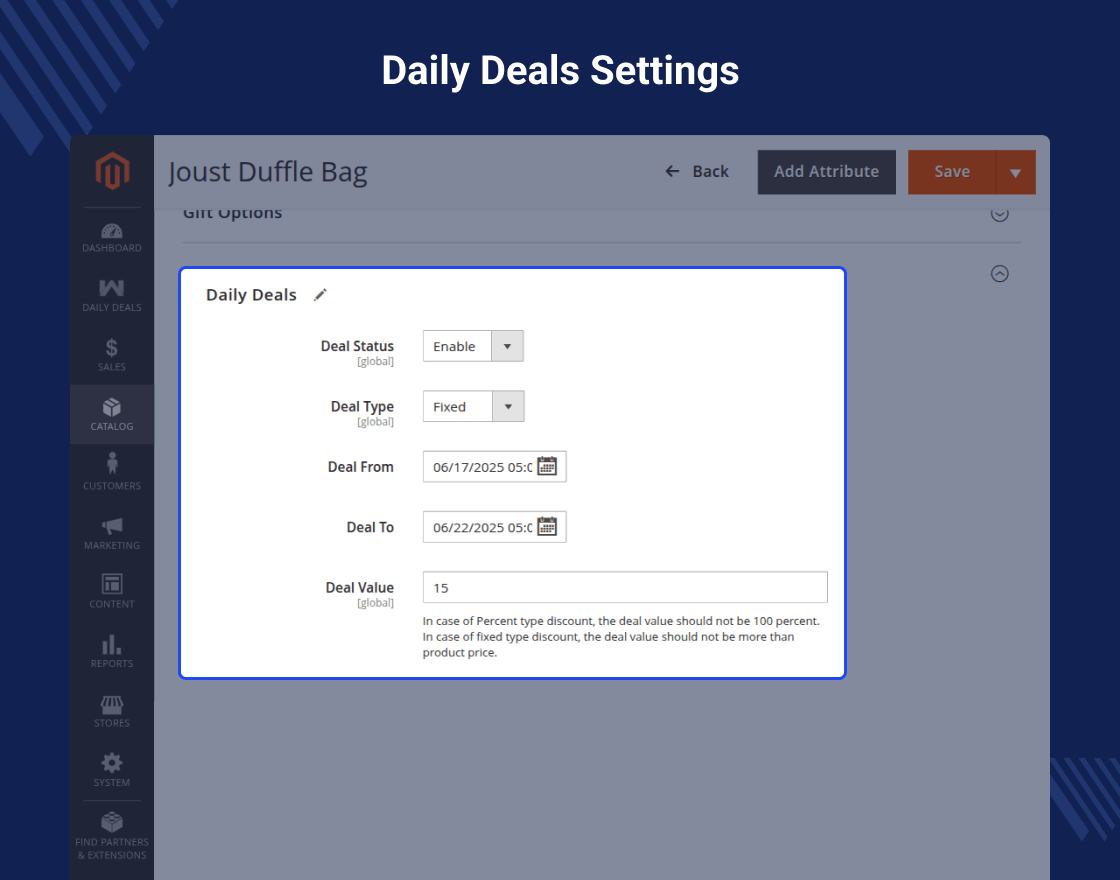Open the Content sidebar menu
Image resolution: width=1120 pixels, height=880 pixels.
[x=112, y=591]
